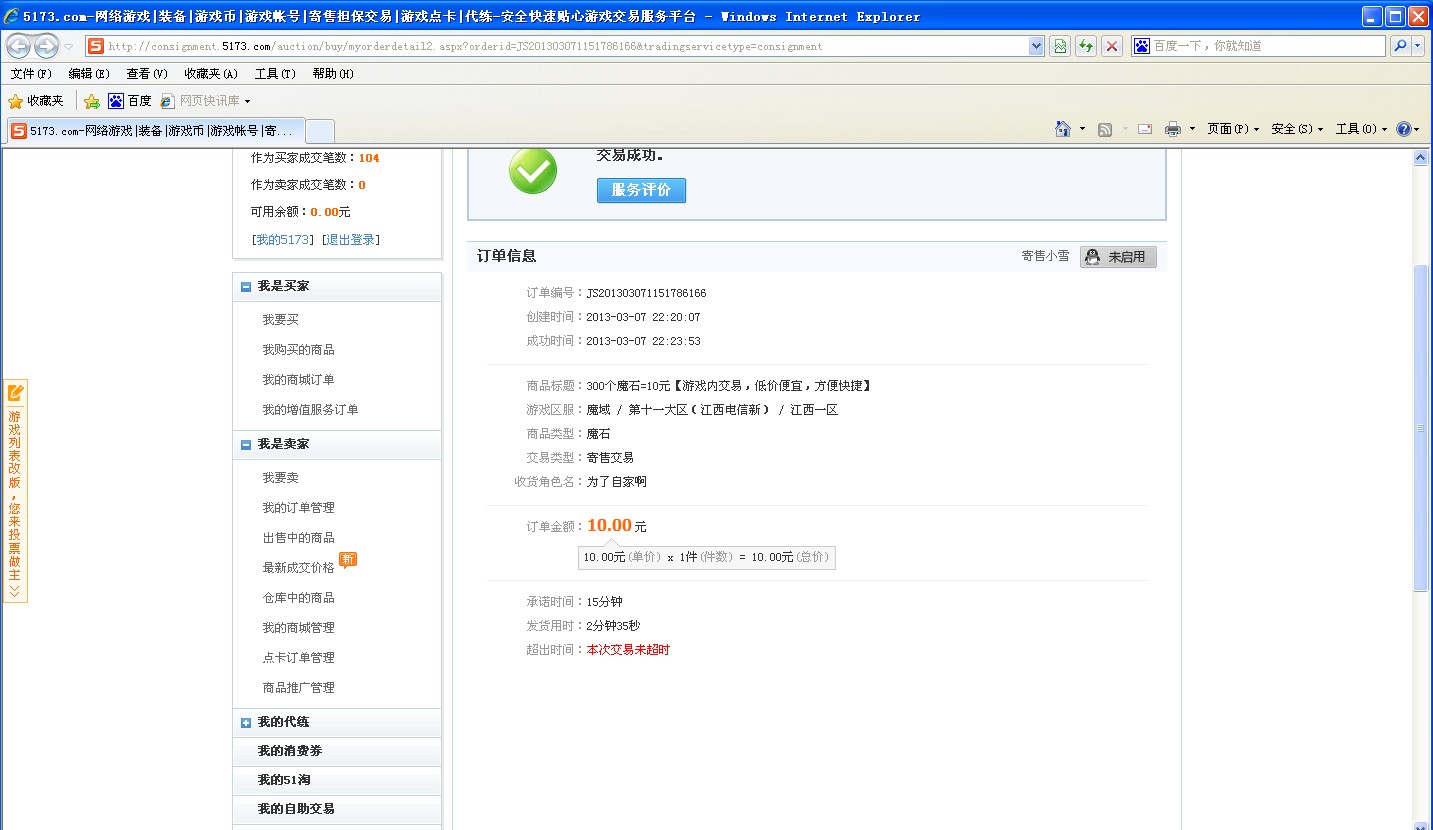The width and height of the screenshot is (1433, 830).
Task: Click the add to favorites bar icon
Action: click(92, 101)
